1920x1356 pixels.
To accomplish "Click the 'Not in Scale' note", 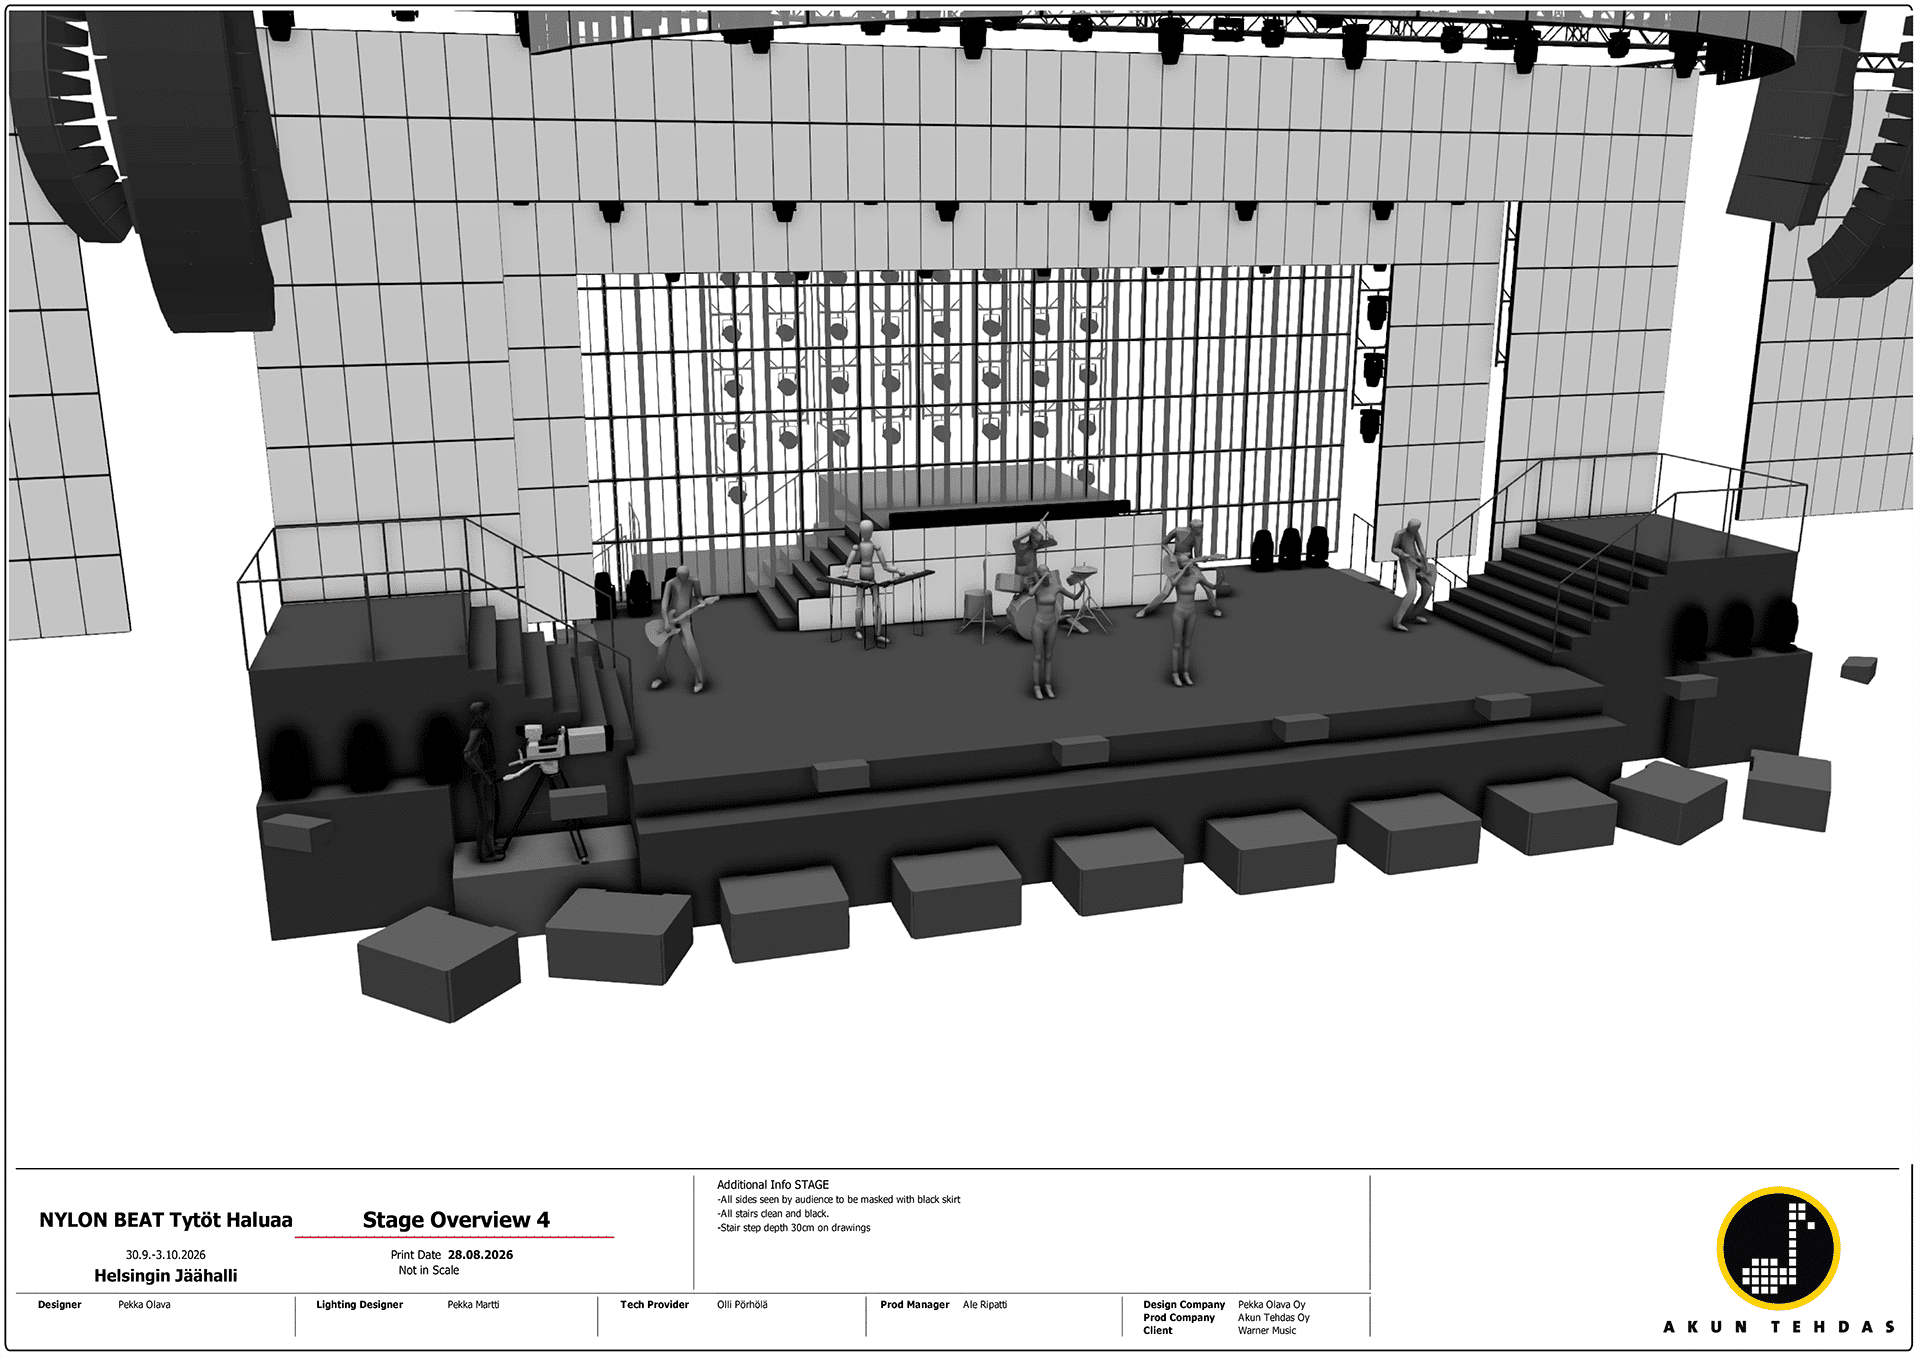I will pos(429,1271).
